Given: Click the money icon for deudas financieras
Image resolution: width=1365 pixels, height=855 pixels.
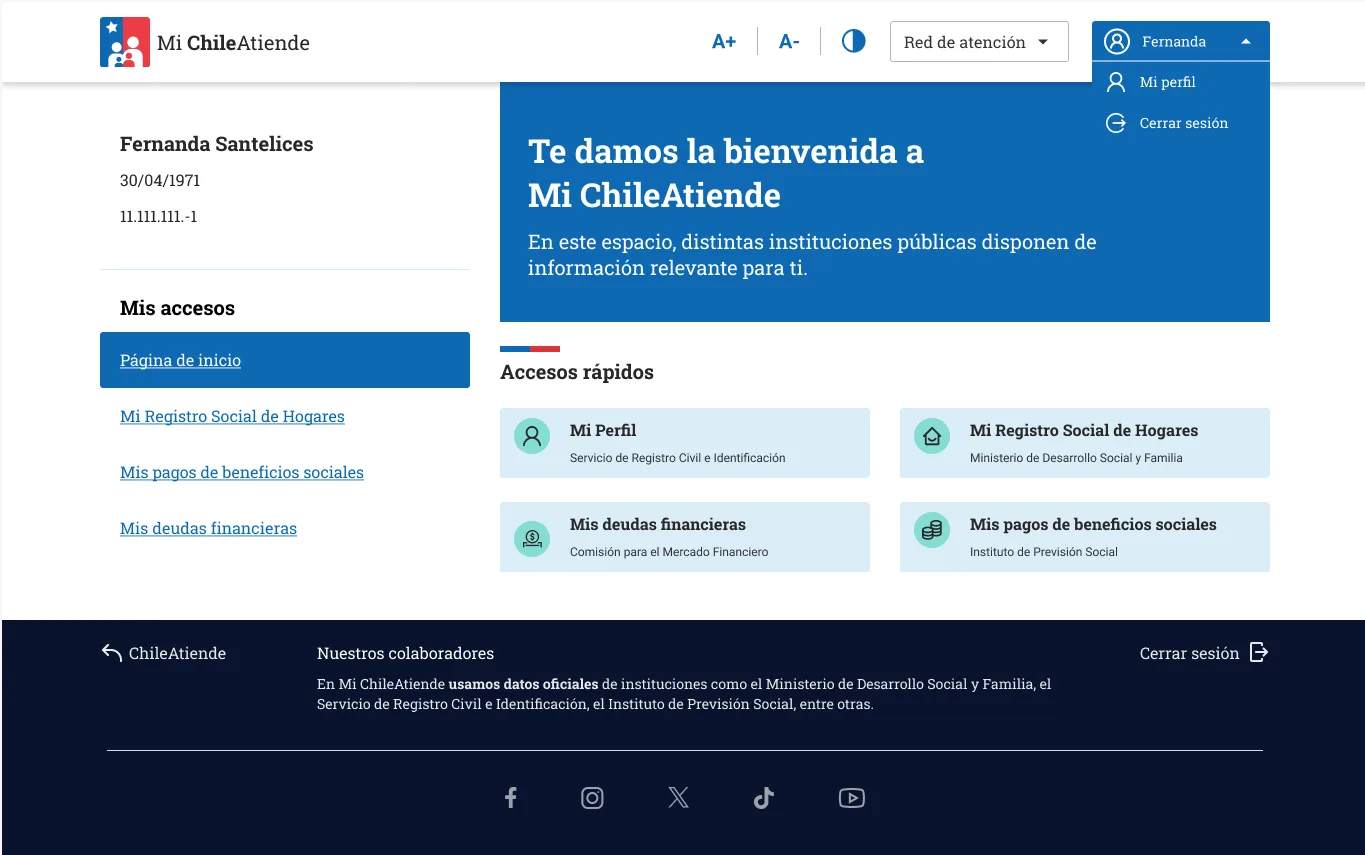Looking at the screenshot, I should [x=532, y=538].
